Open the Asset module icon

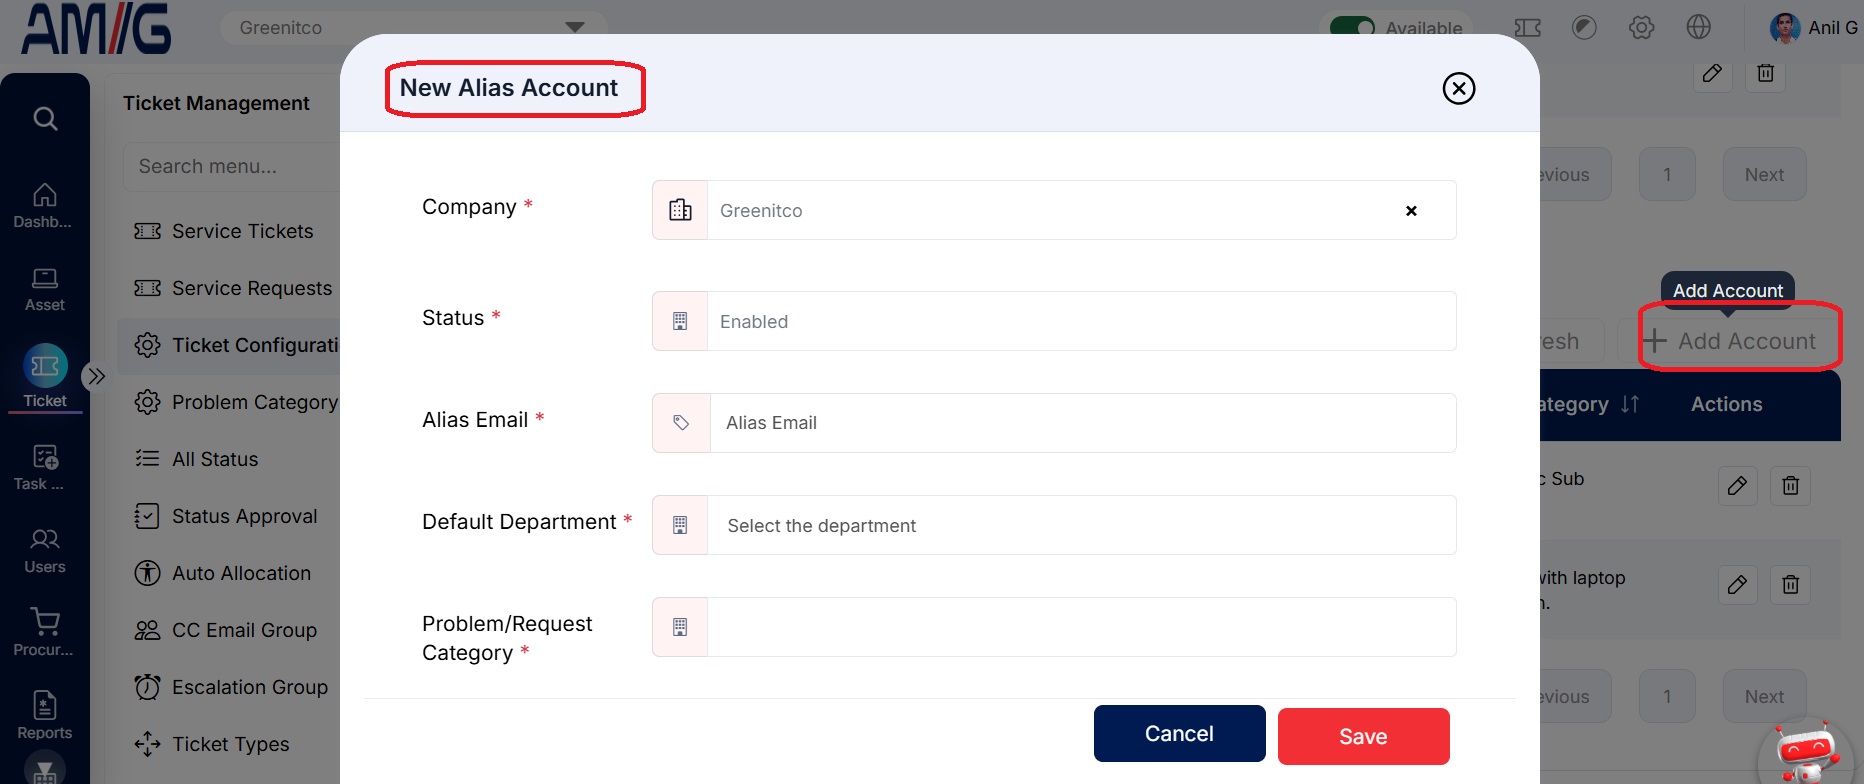[44, 290]
